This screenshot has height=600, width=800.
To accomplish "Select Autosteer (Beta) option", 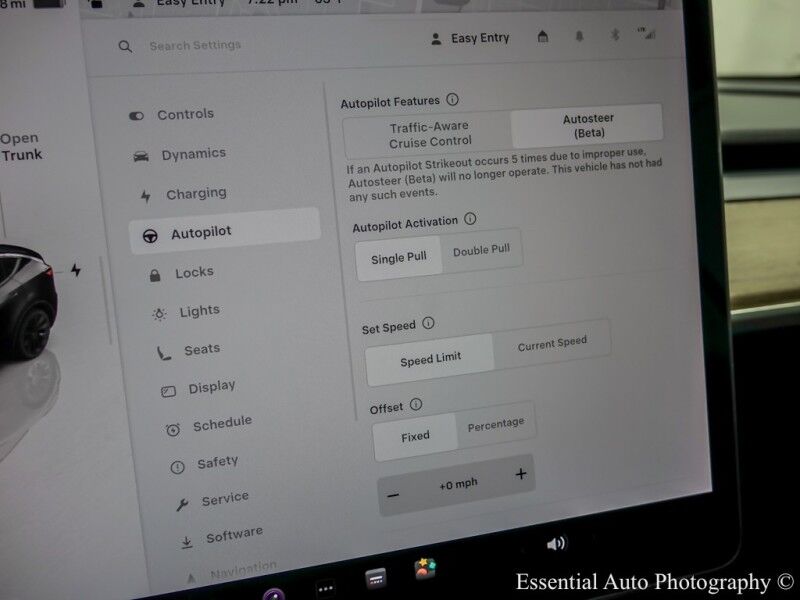I will coord(588,126).
